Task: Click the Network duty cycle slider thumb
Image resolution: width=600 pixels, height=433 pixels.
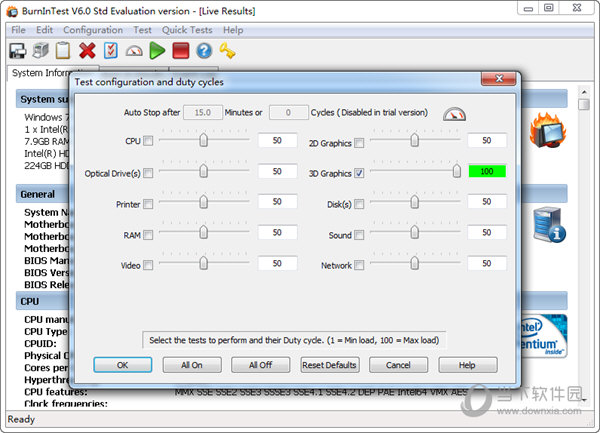Action: click(414, 263)
